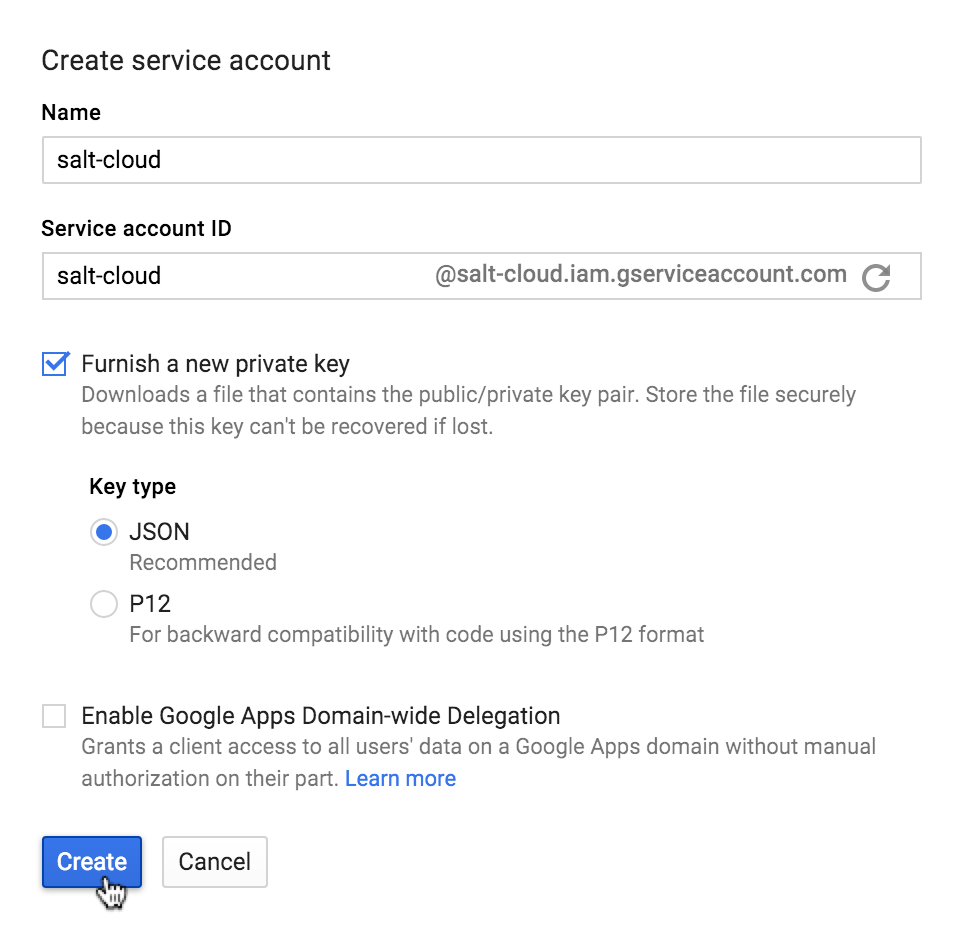Click the 'Enable Google Apps Domain-wide Delegation' label
Image resolution: width=964 pixels, height=932 pixels.
tap(320, 716)
